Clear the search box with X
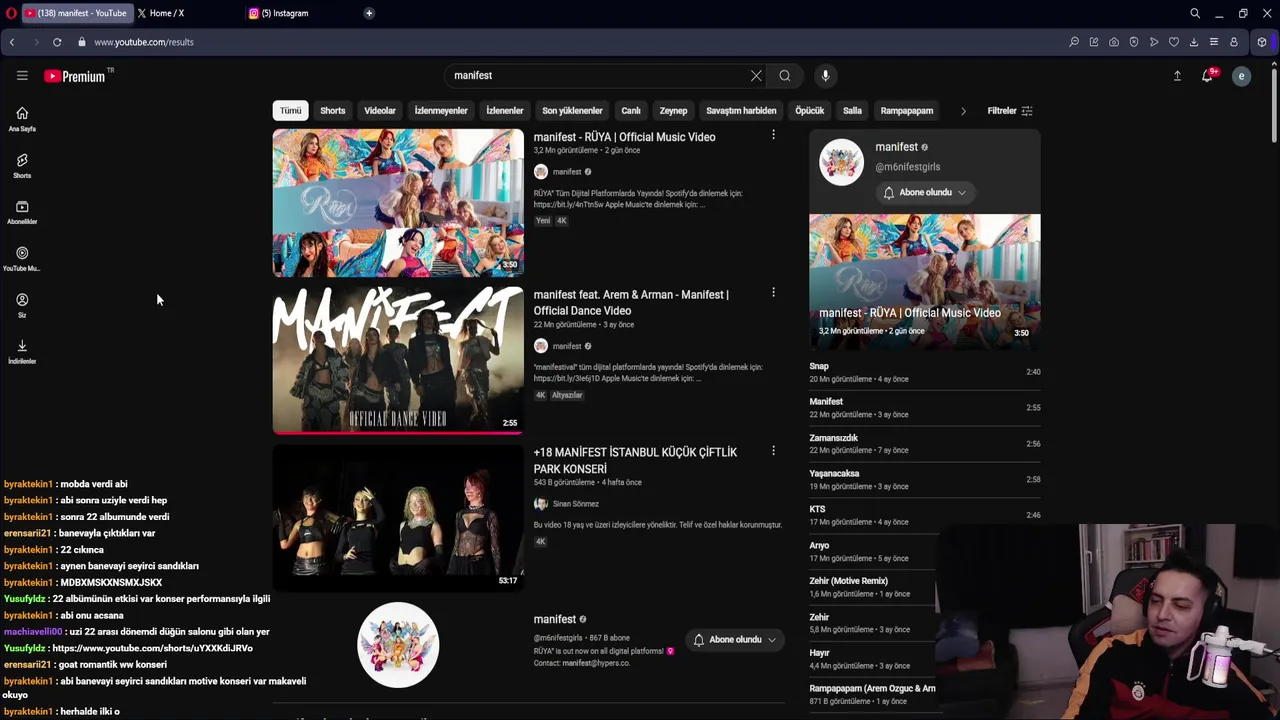 (756, 76)
